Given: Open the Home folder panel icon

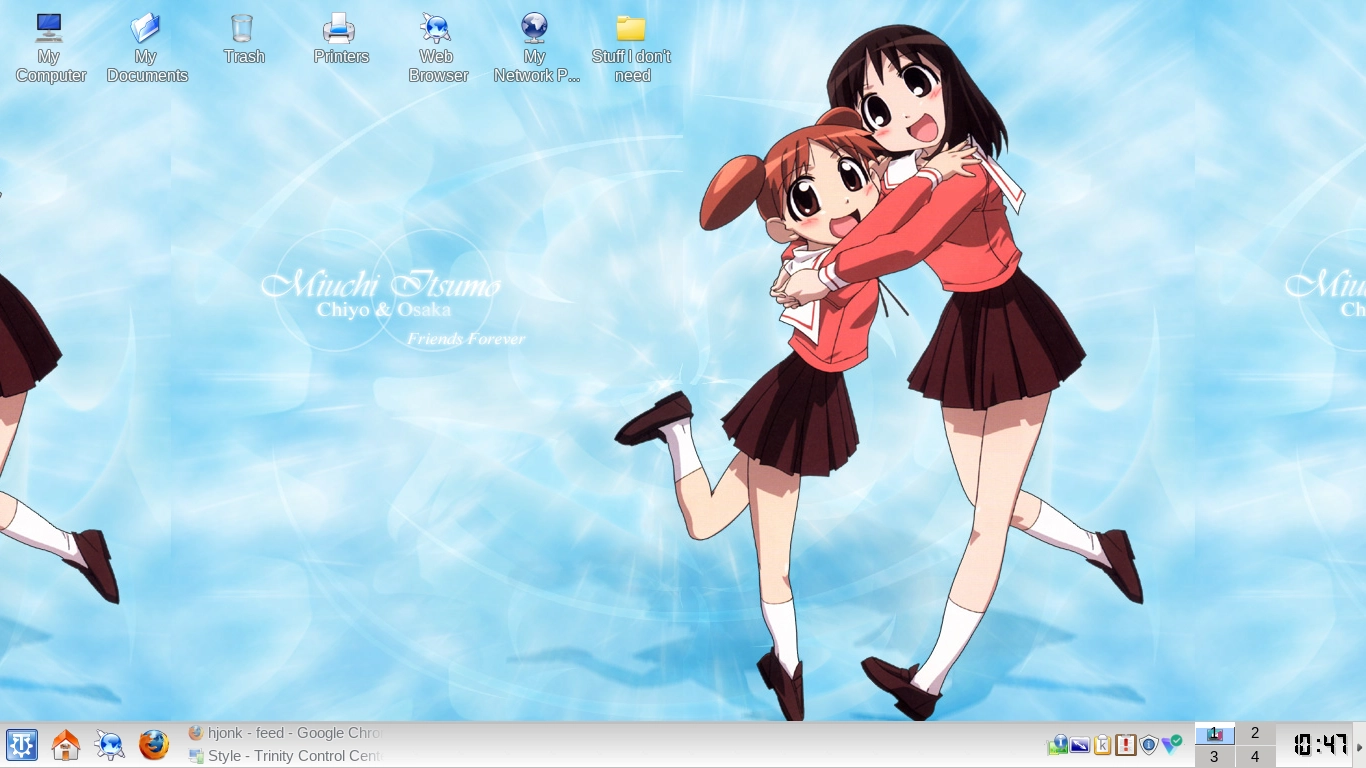Looking at the screenshot, I should point(65,745).
